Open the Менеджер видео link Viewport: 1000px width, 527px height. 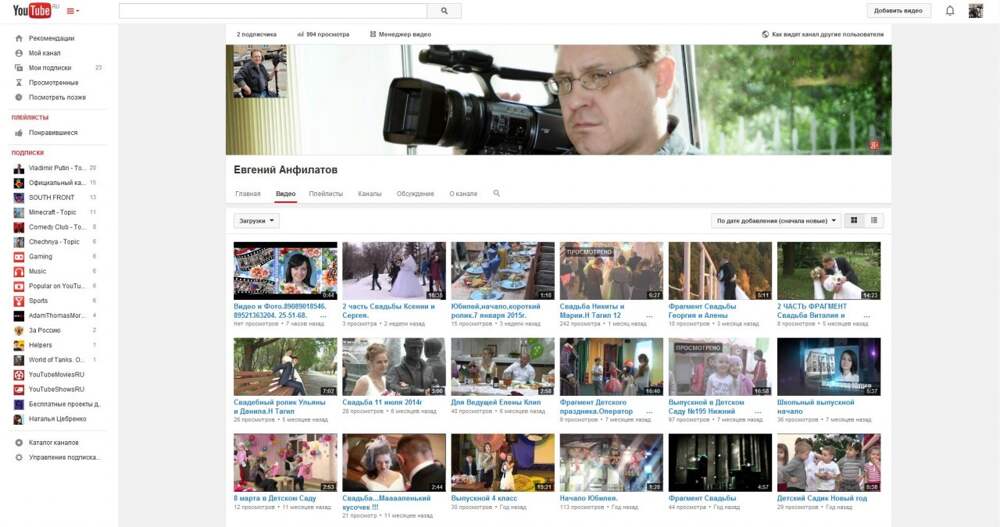point(401,34)
